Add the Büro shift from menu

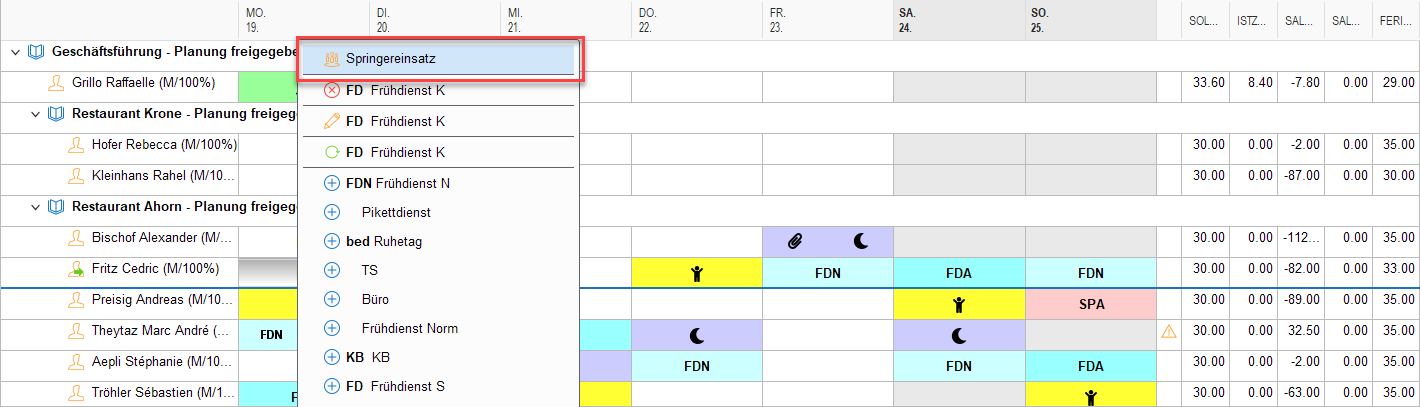[x=438, y=299]
